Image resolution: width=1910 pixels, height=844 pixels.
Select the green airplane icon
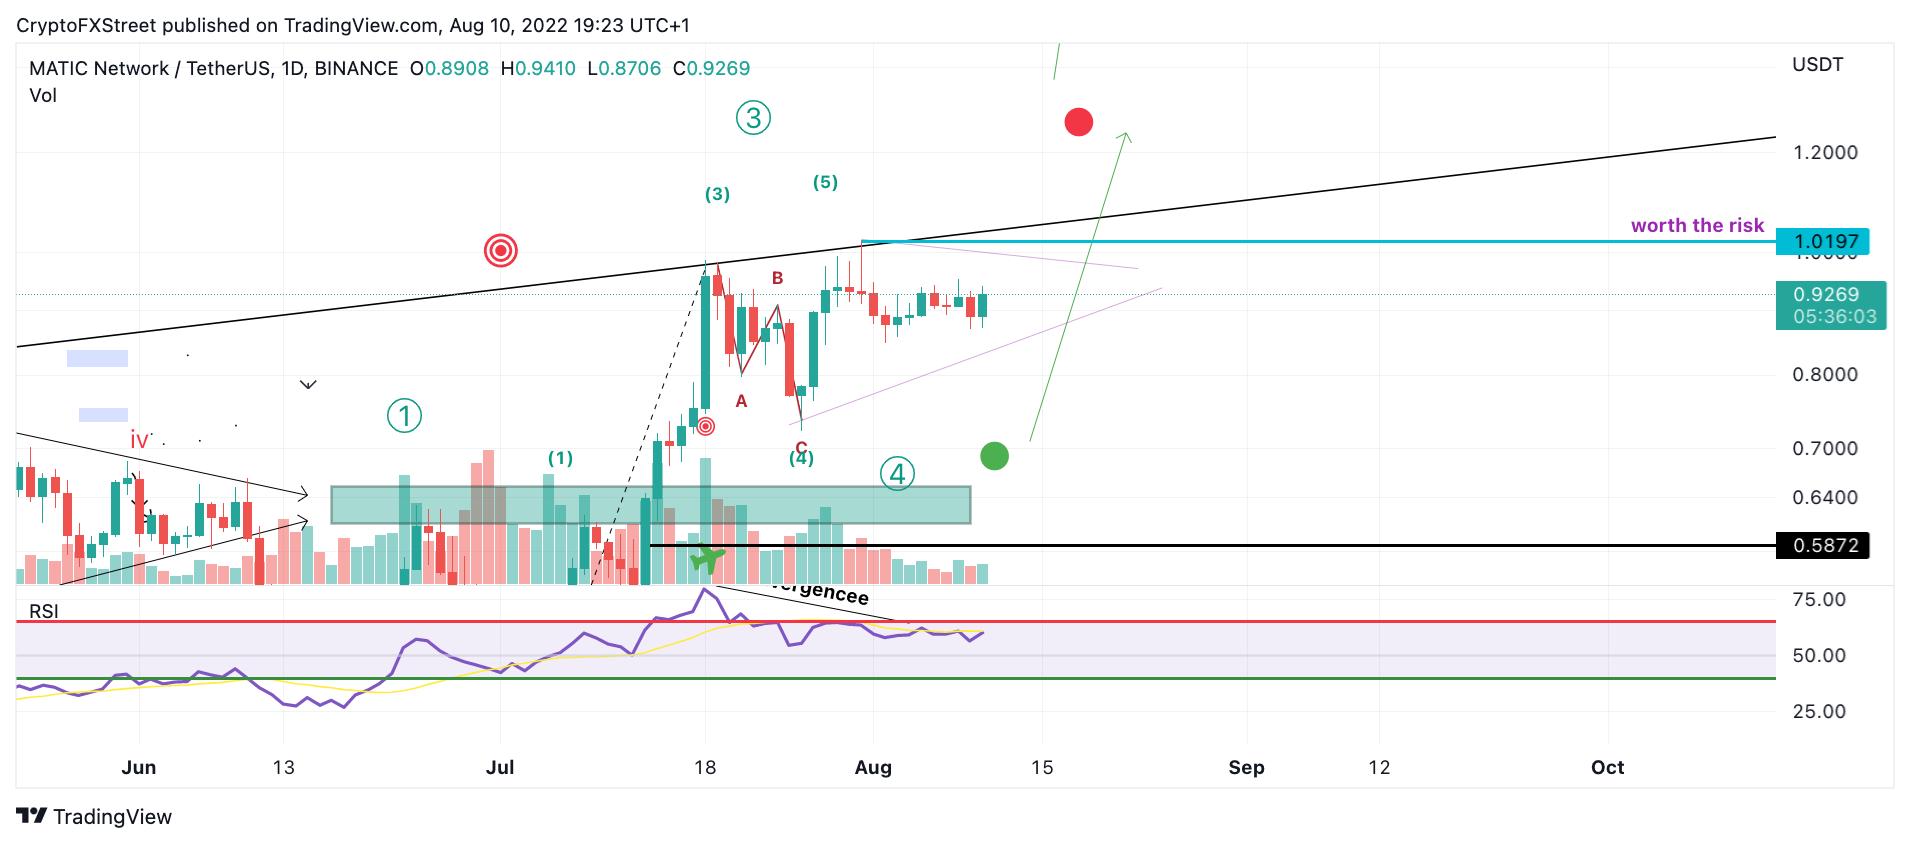coord(709,558)
